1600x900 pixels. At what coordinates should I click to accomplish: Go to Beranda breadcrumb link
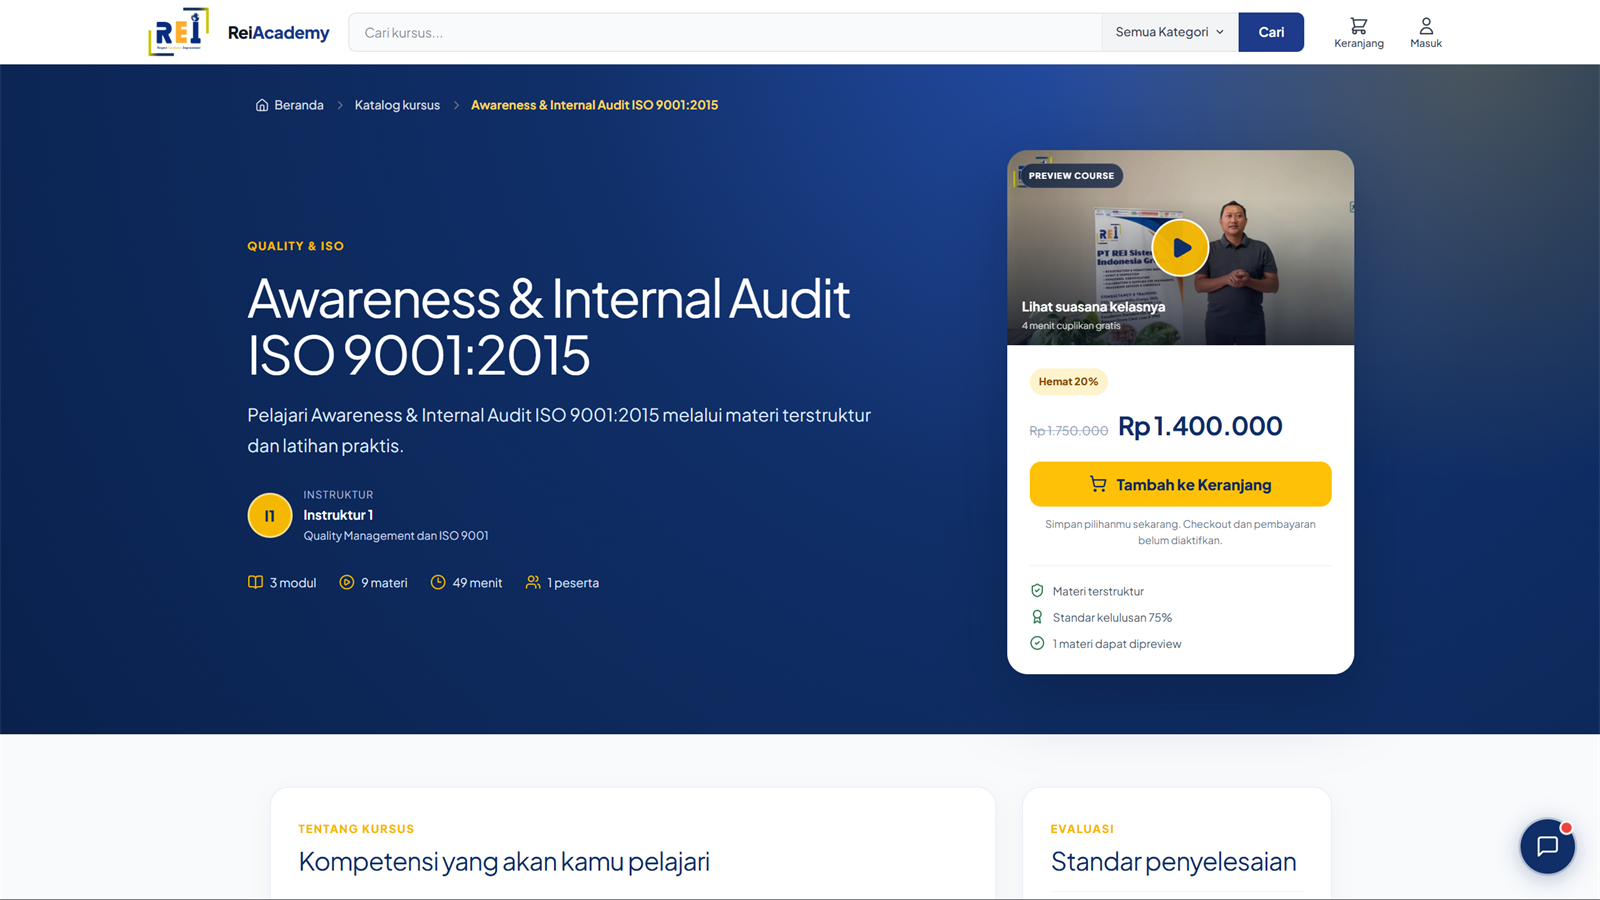coord(299,105)
